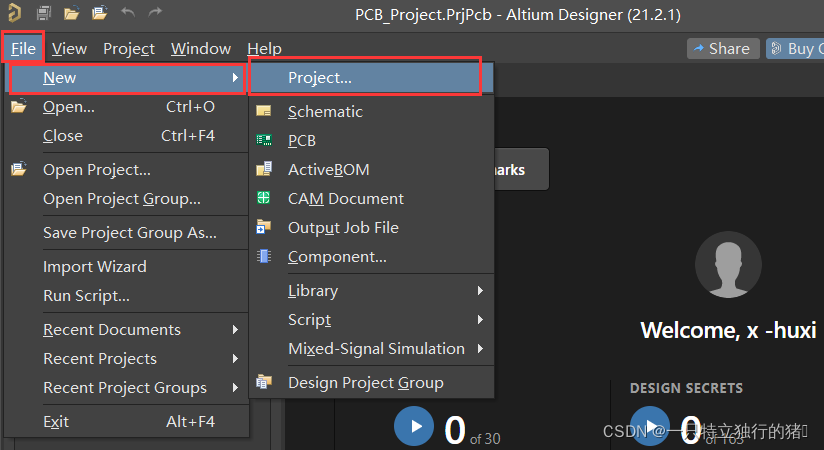Expand the New submenu arrow
824x450 pixels.
pyautogui.click(x=235, y=78)
